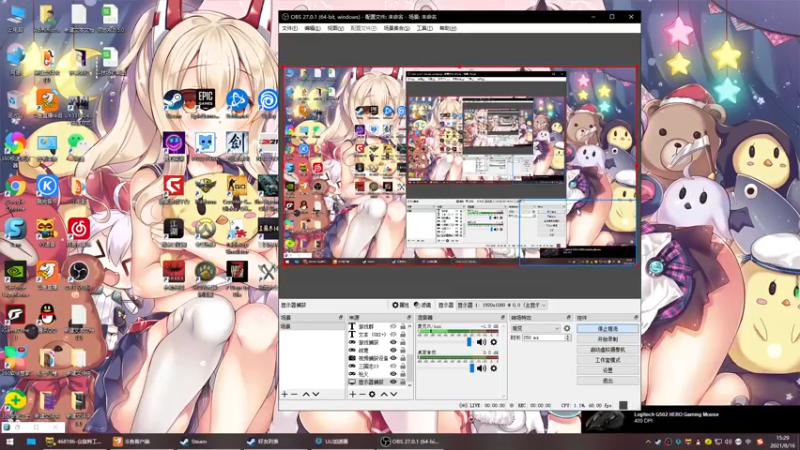Screen dimensions: 800x450
Task: Toggle visibility of 游戏捕获 source
Action: tap(393, 342)
